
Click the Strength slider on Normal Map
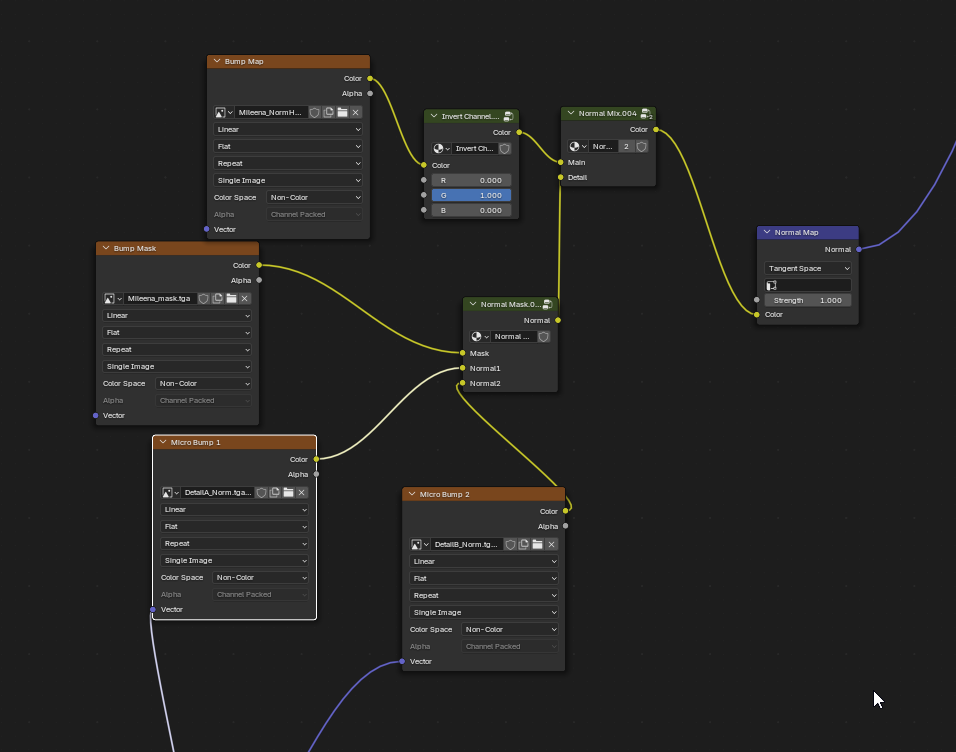click(808, 301)
